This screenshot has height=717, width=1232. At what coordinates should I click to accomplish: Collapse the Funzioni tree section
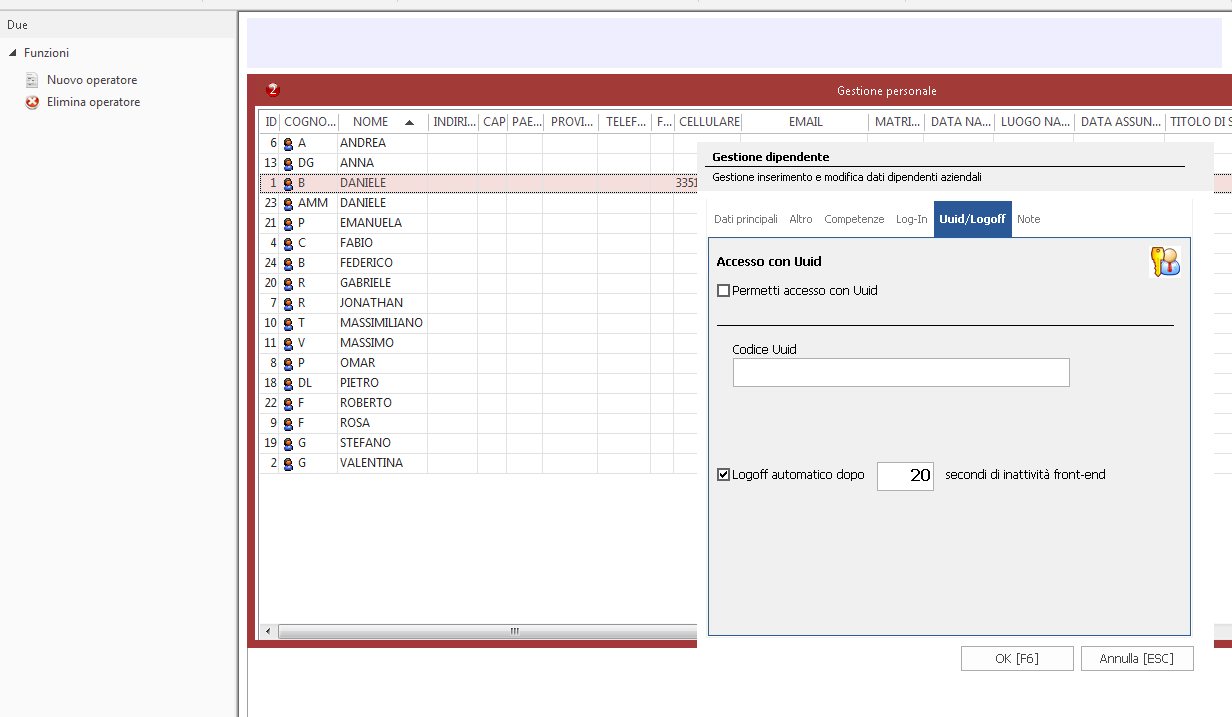click(x=13, y=52)
